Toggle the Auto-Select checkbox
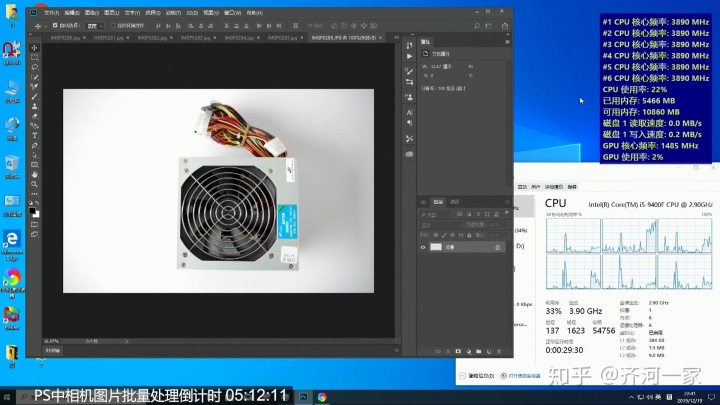Image resolution: width=720 pixels, height=405 pixels. pyautogui.click(x=55, y=25)
